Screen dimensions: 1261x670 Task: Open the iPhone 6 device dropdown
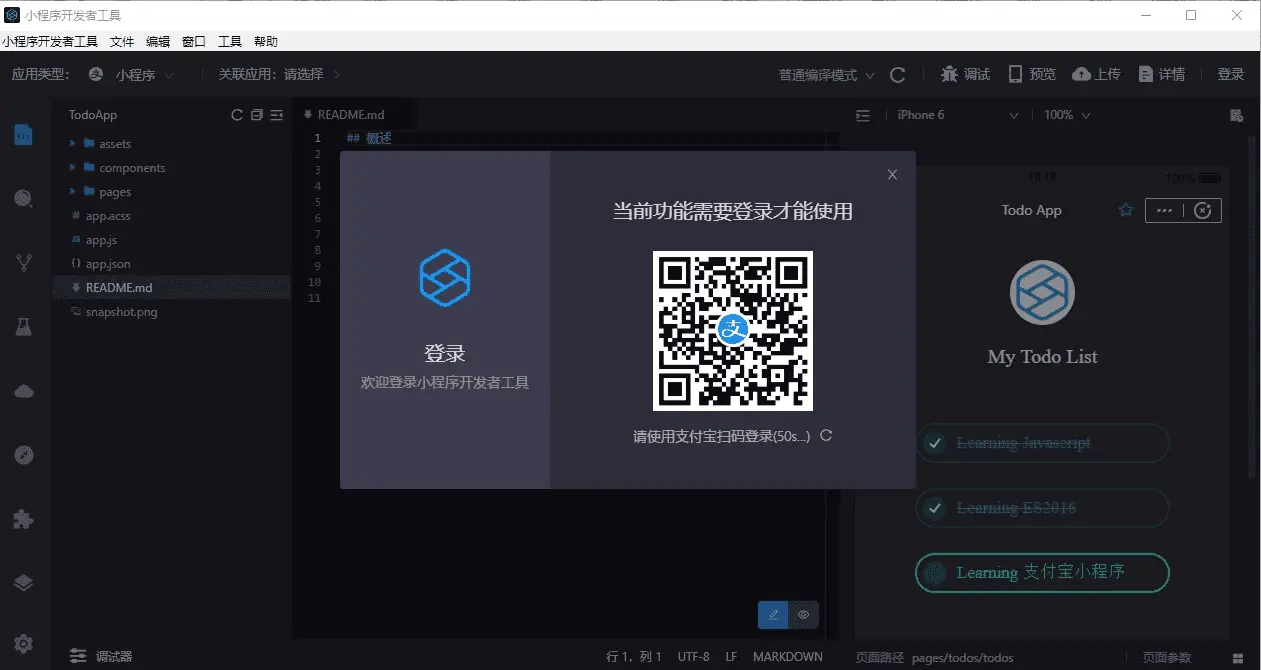(x=957, y=115)
